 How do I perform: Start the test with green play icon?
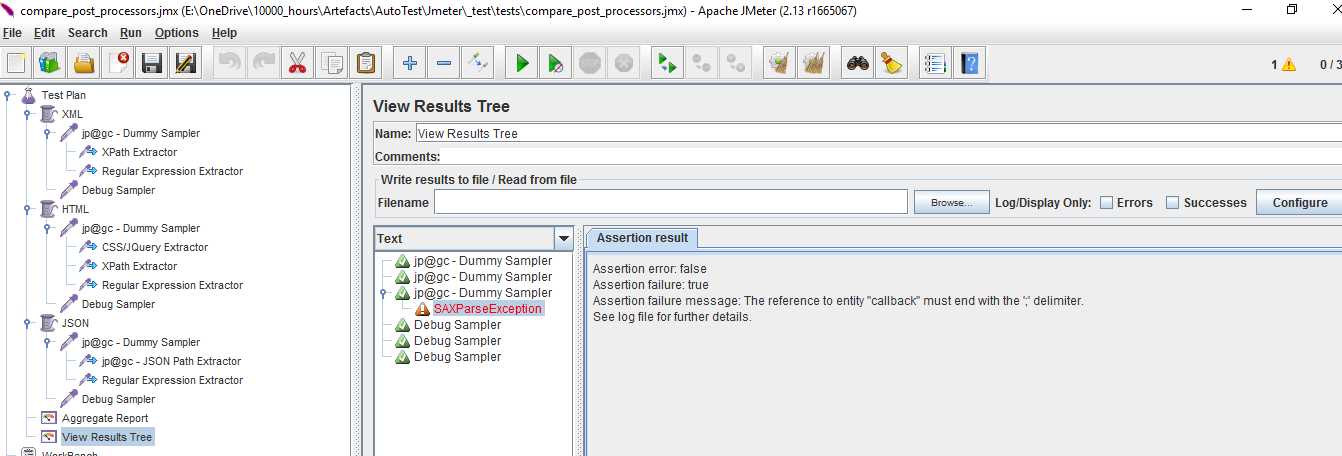pos(522,63)
